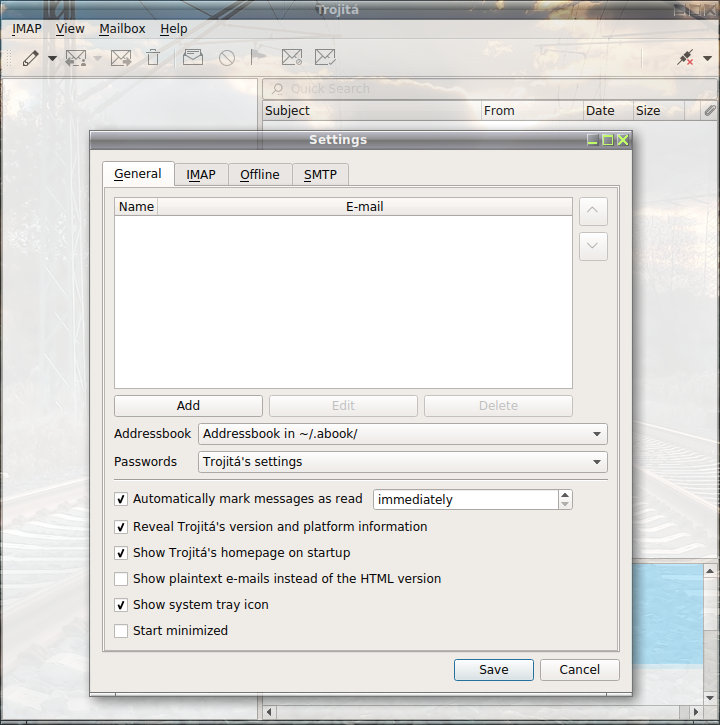The image size is (720, 725).
Task: Open the View menu
Action: click(70, 29)
